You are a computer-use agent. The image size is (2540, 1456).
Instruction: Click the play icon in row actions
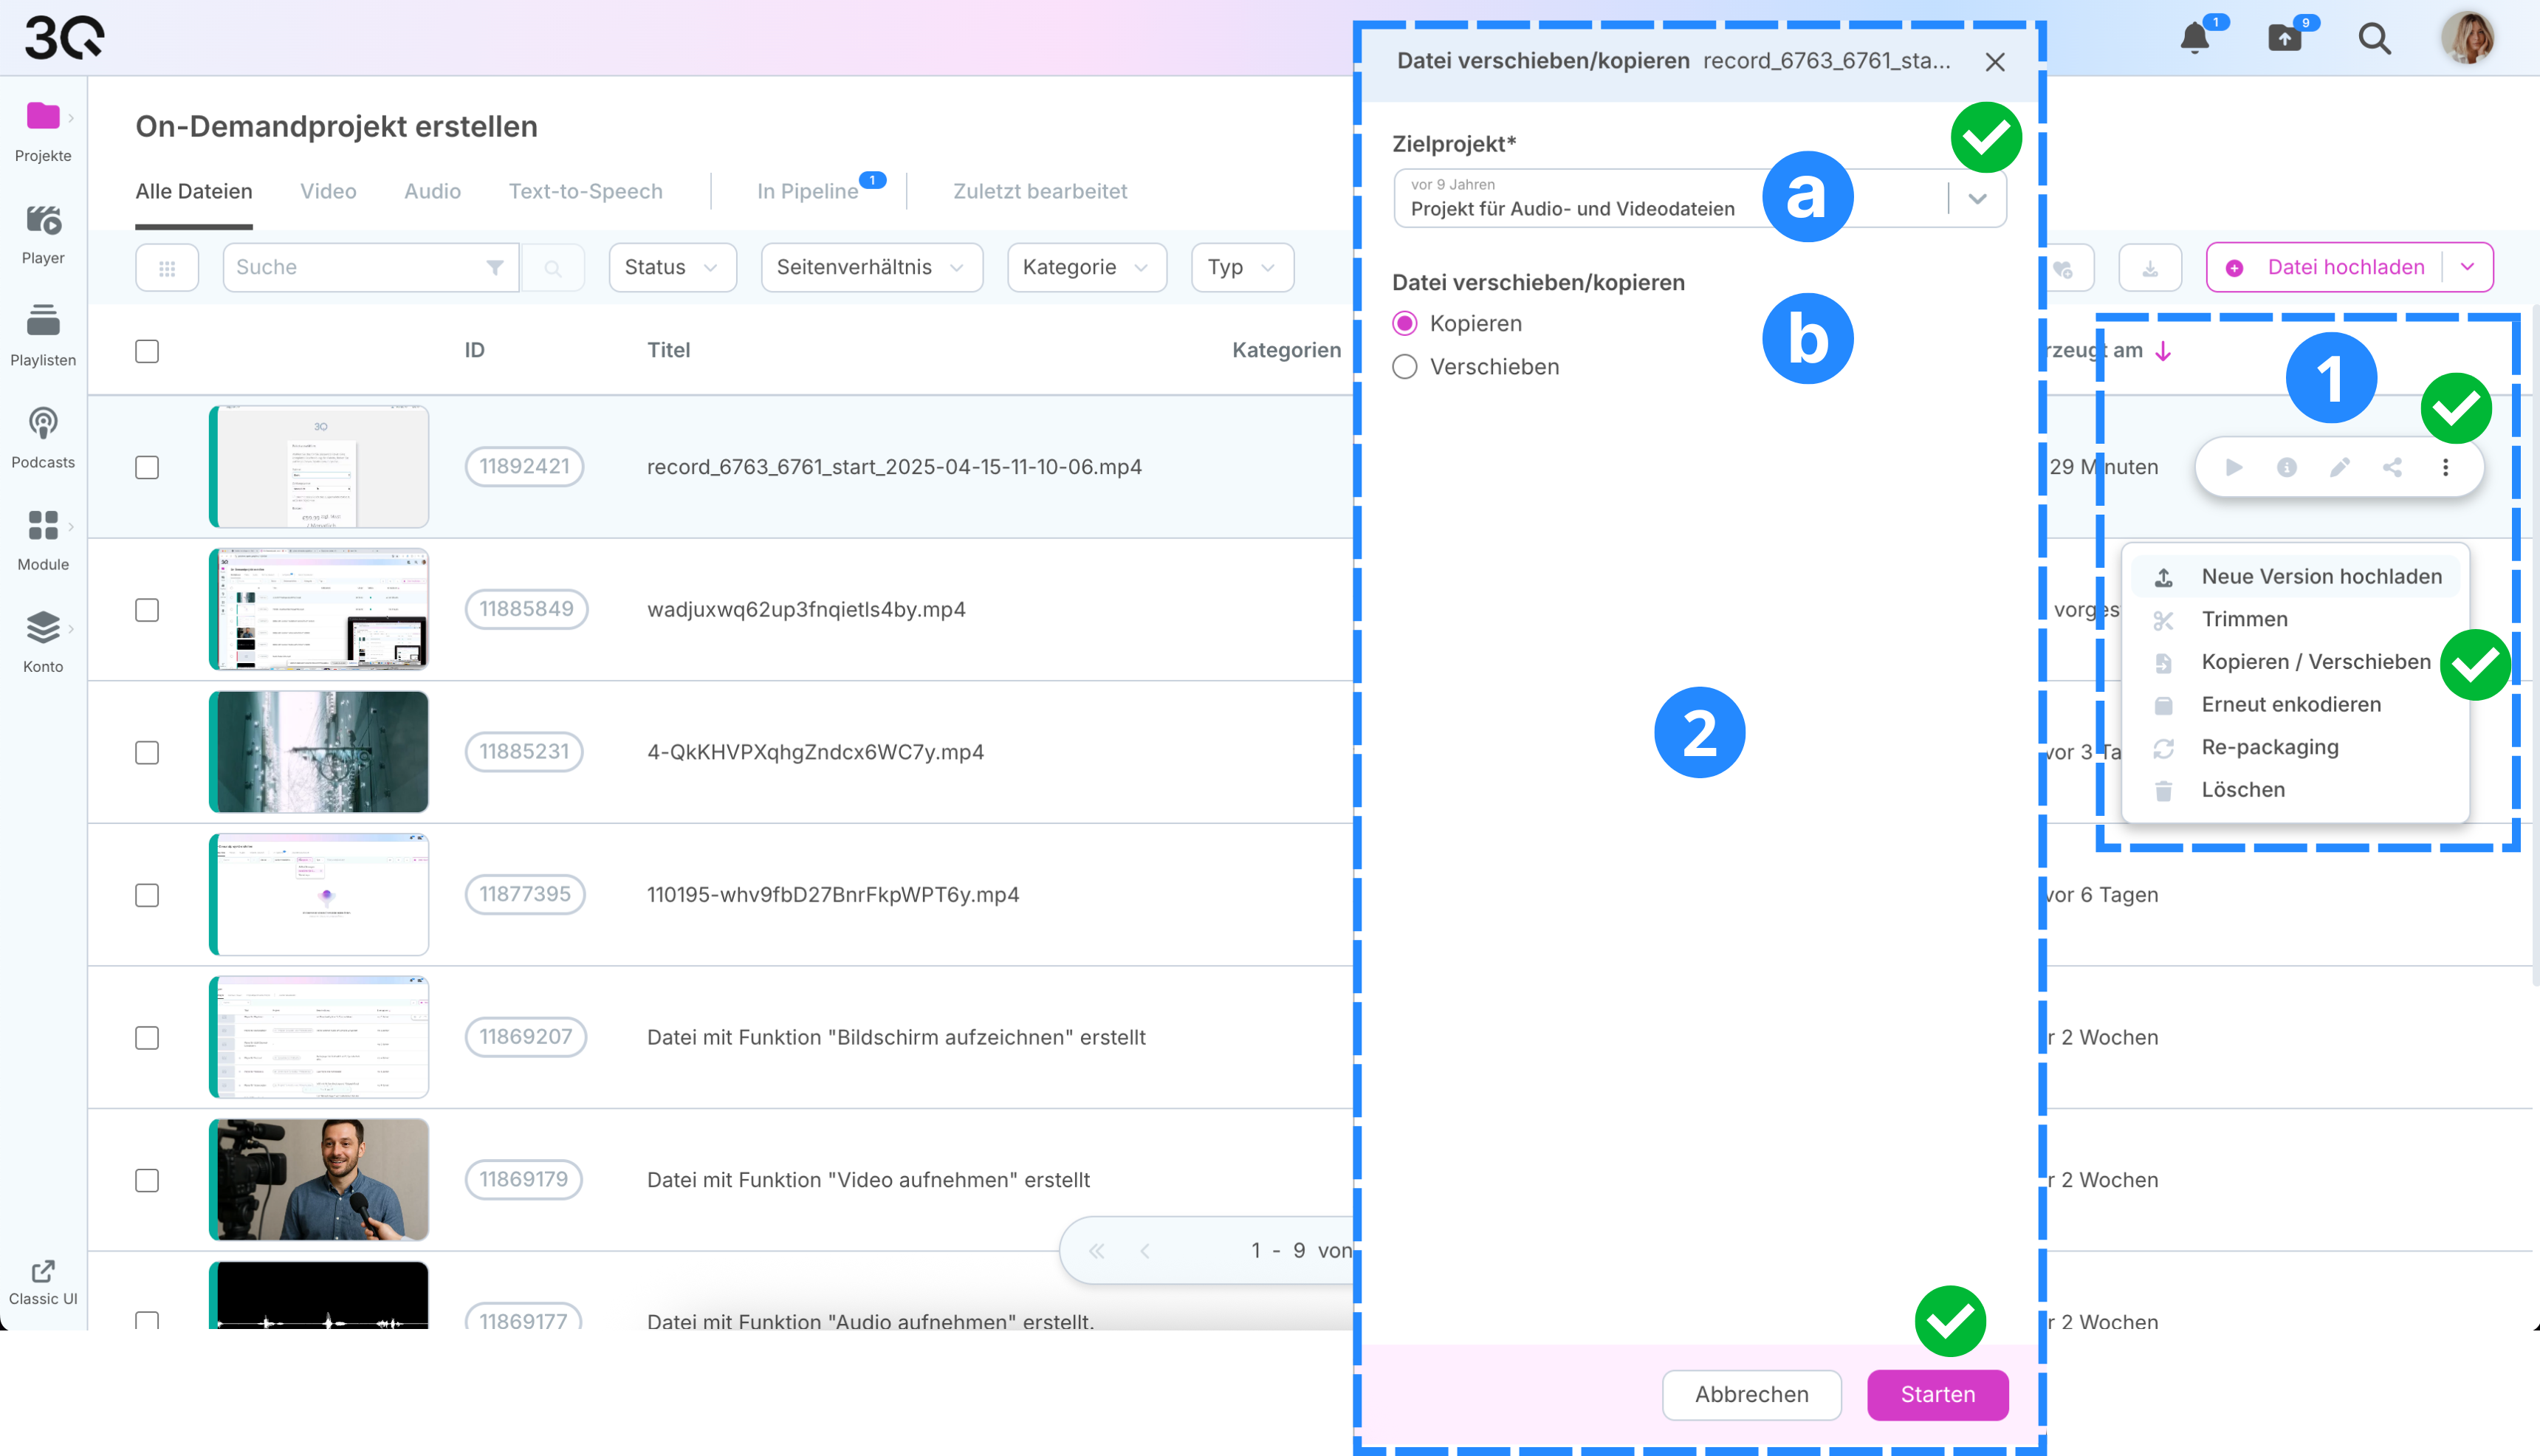click(2234, 467)
